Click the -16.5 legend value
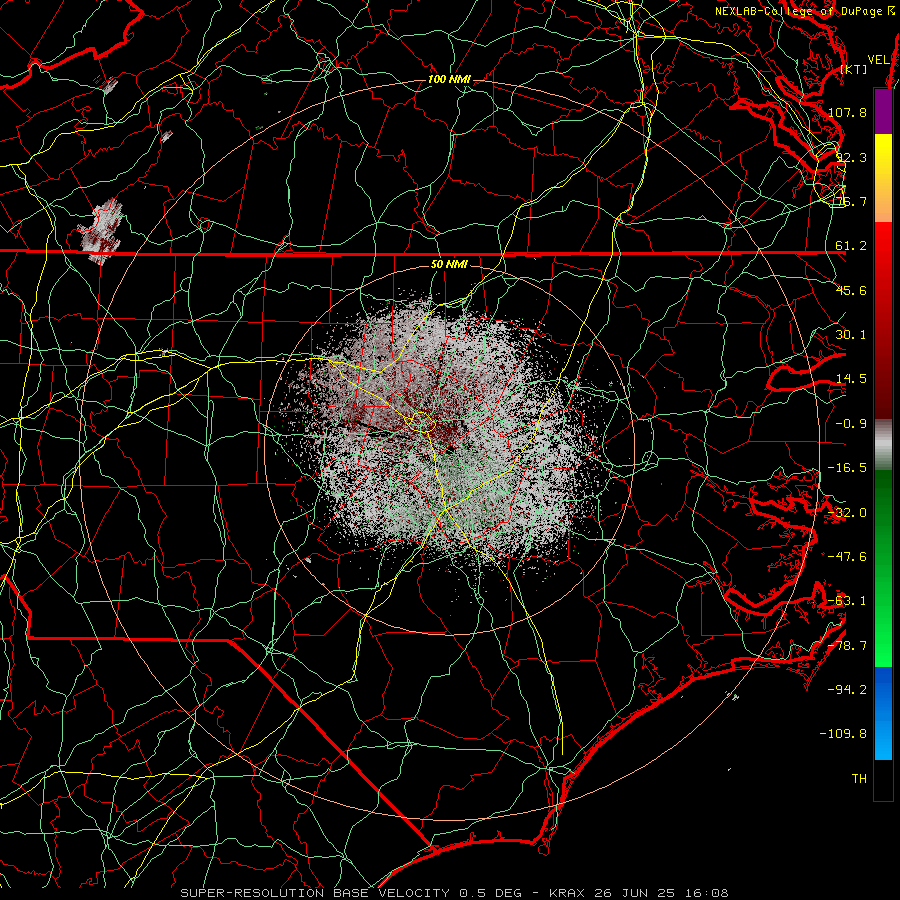The height and width of the screenshot is (900, 900). [847, 468]
